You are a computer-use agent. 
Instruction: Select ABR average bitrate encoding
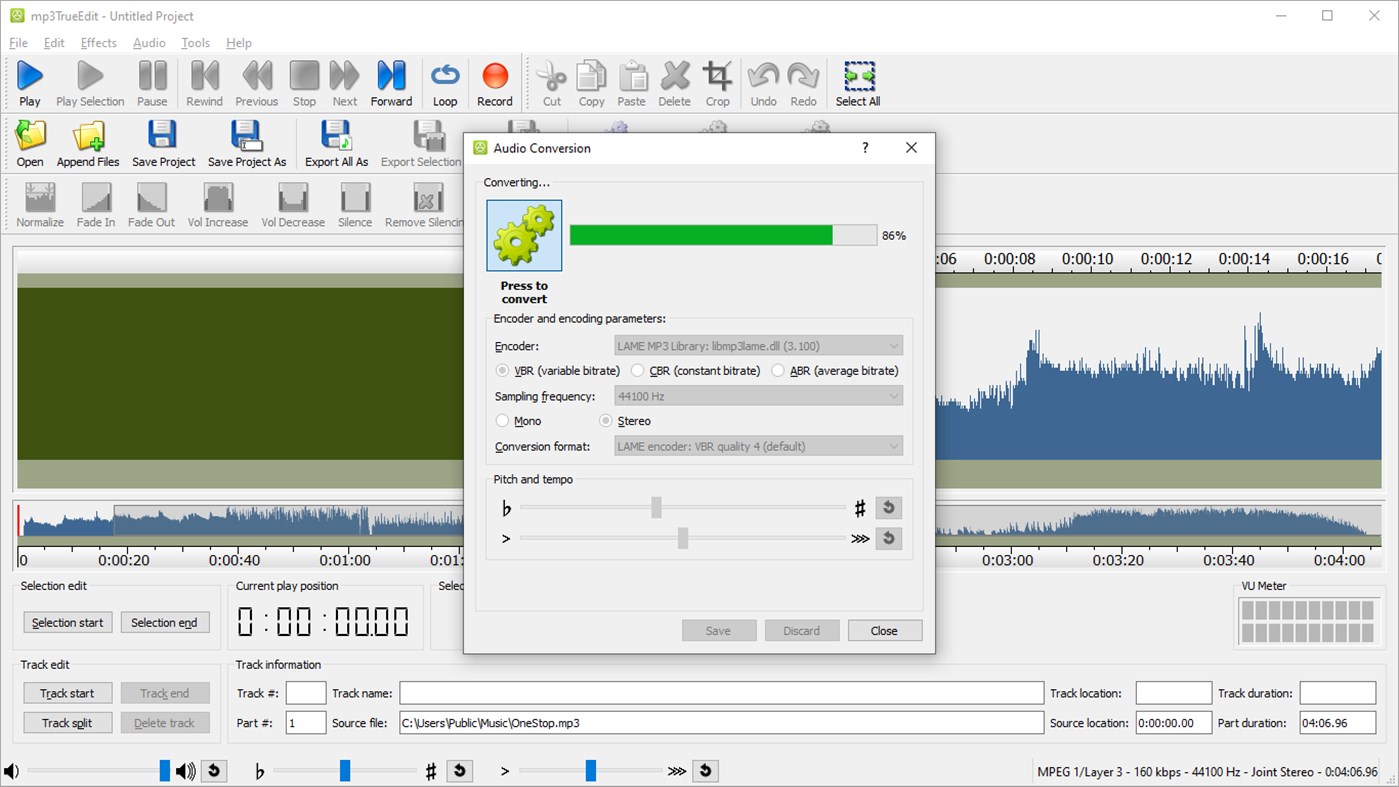[778, 370]
